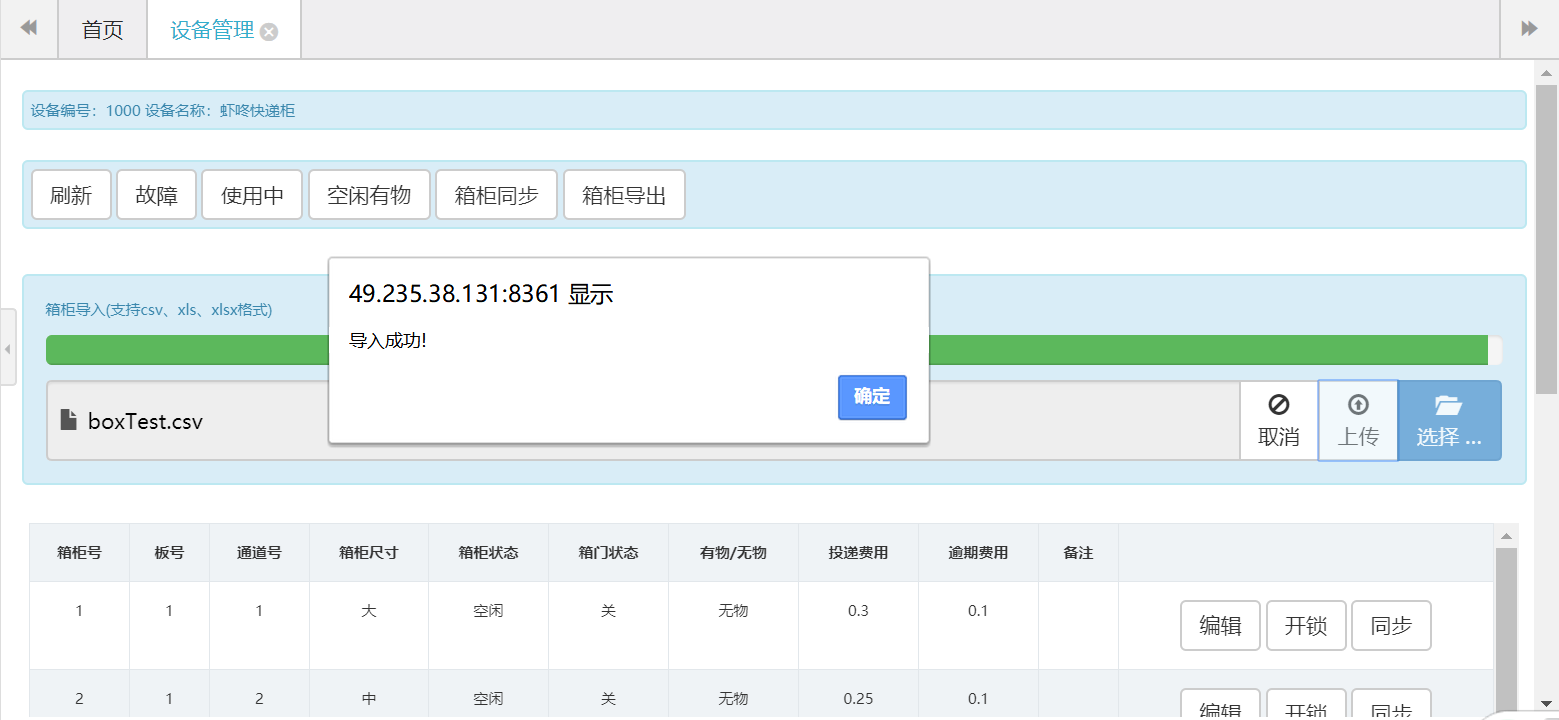The height and width of the screenshot is (720, 1559).
Task: Click the table scrollbar up arrow
Action: click(1506, 536)
